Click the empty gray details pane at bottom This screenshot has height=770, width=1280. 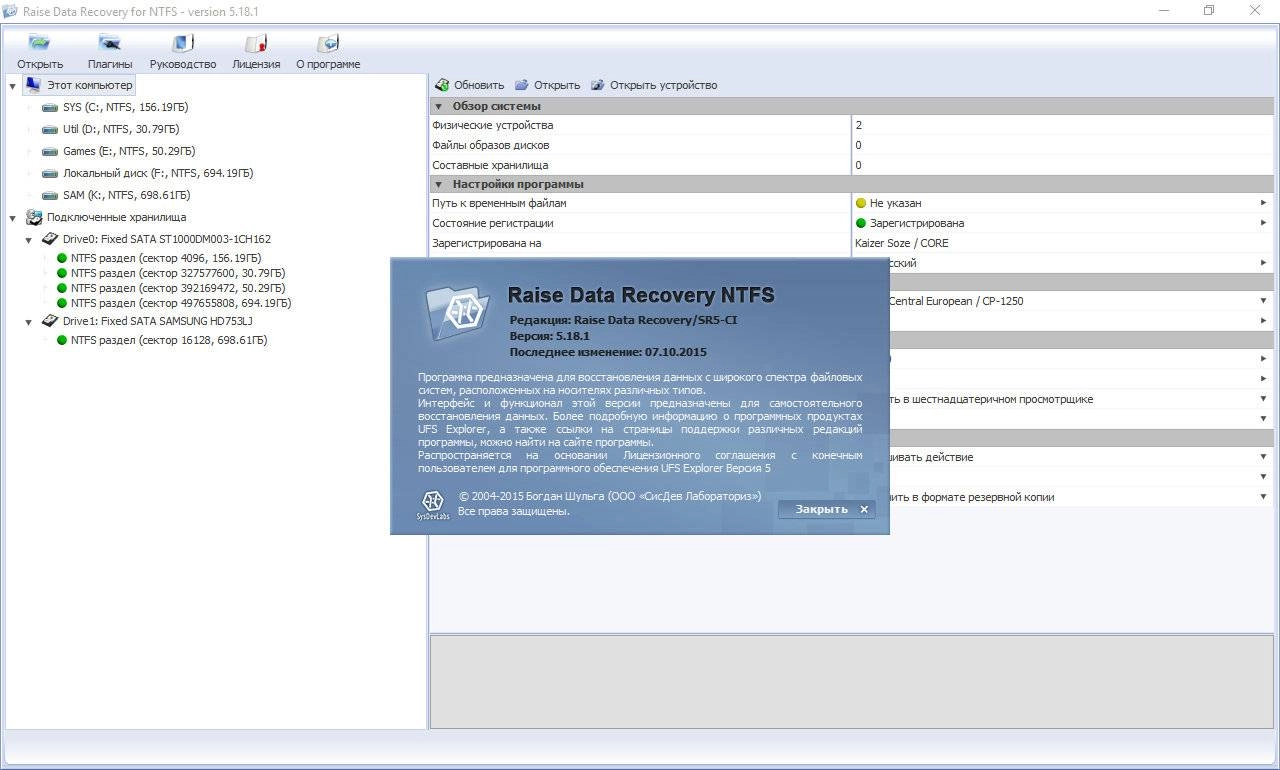(851, 680)
